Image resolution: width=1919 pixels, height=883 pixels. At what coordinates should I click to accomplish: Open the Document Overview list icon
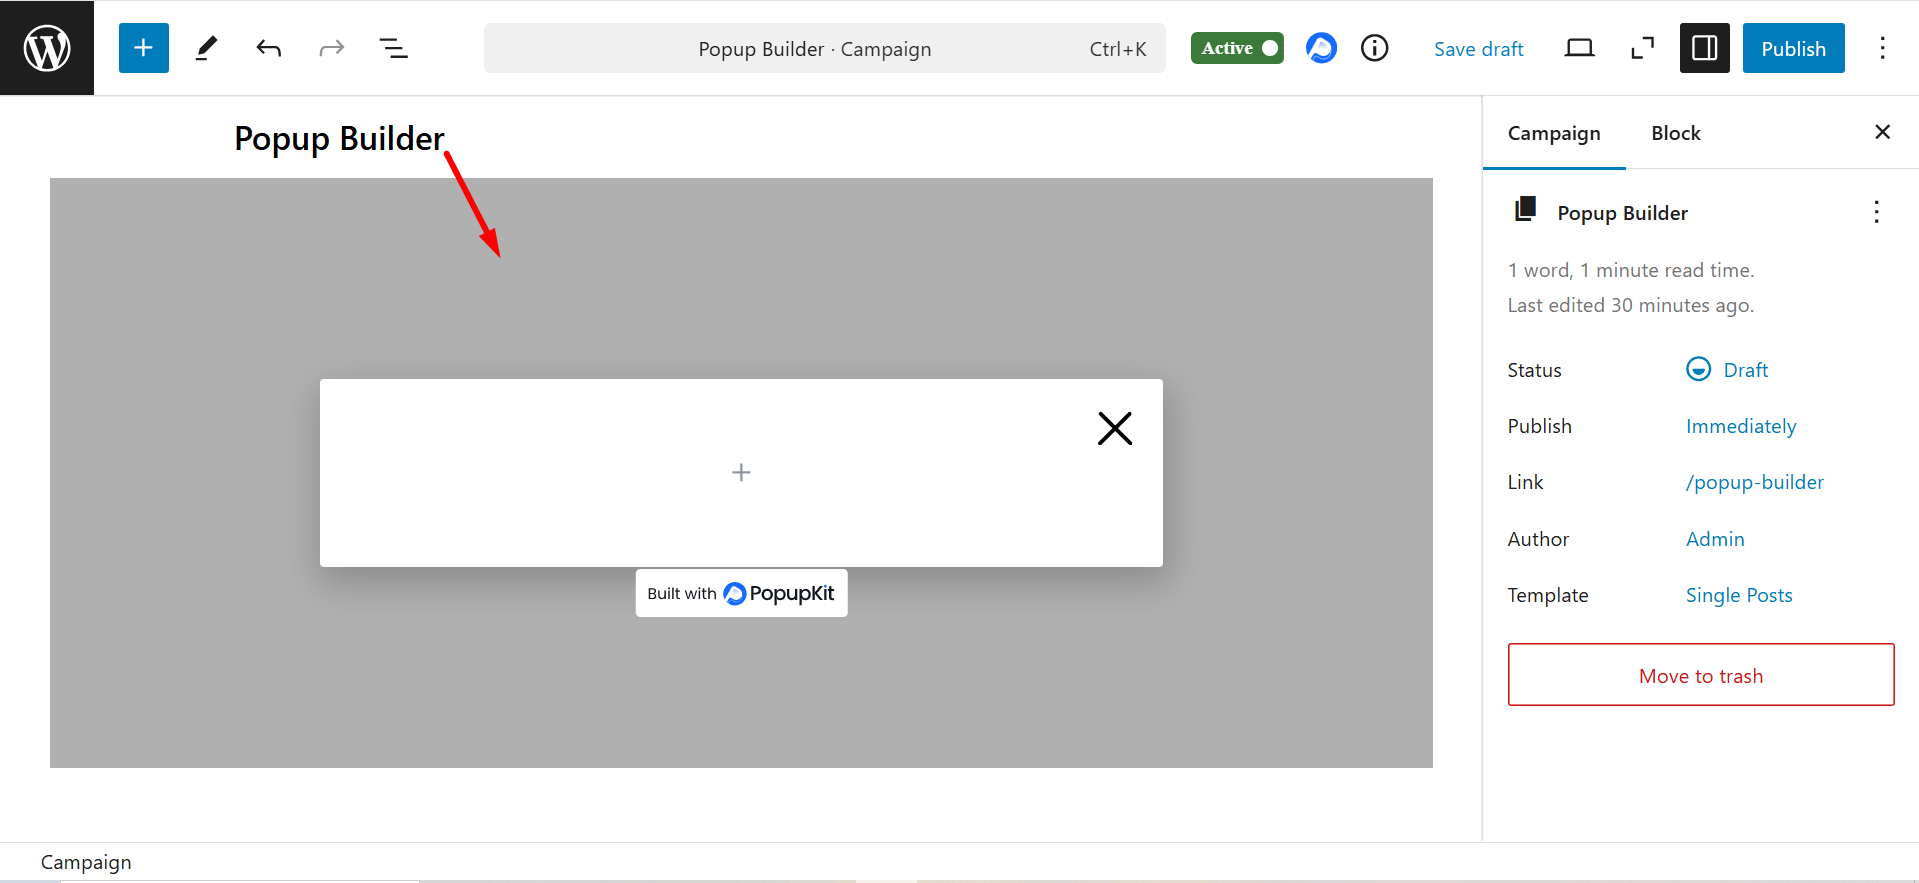pyautogui.click(x=393, y=48)
